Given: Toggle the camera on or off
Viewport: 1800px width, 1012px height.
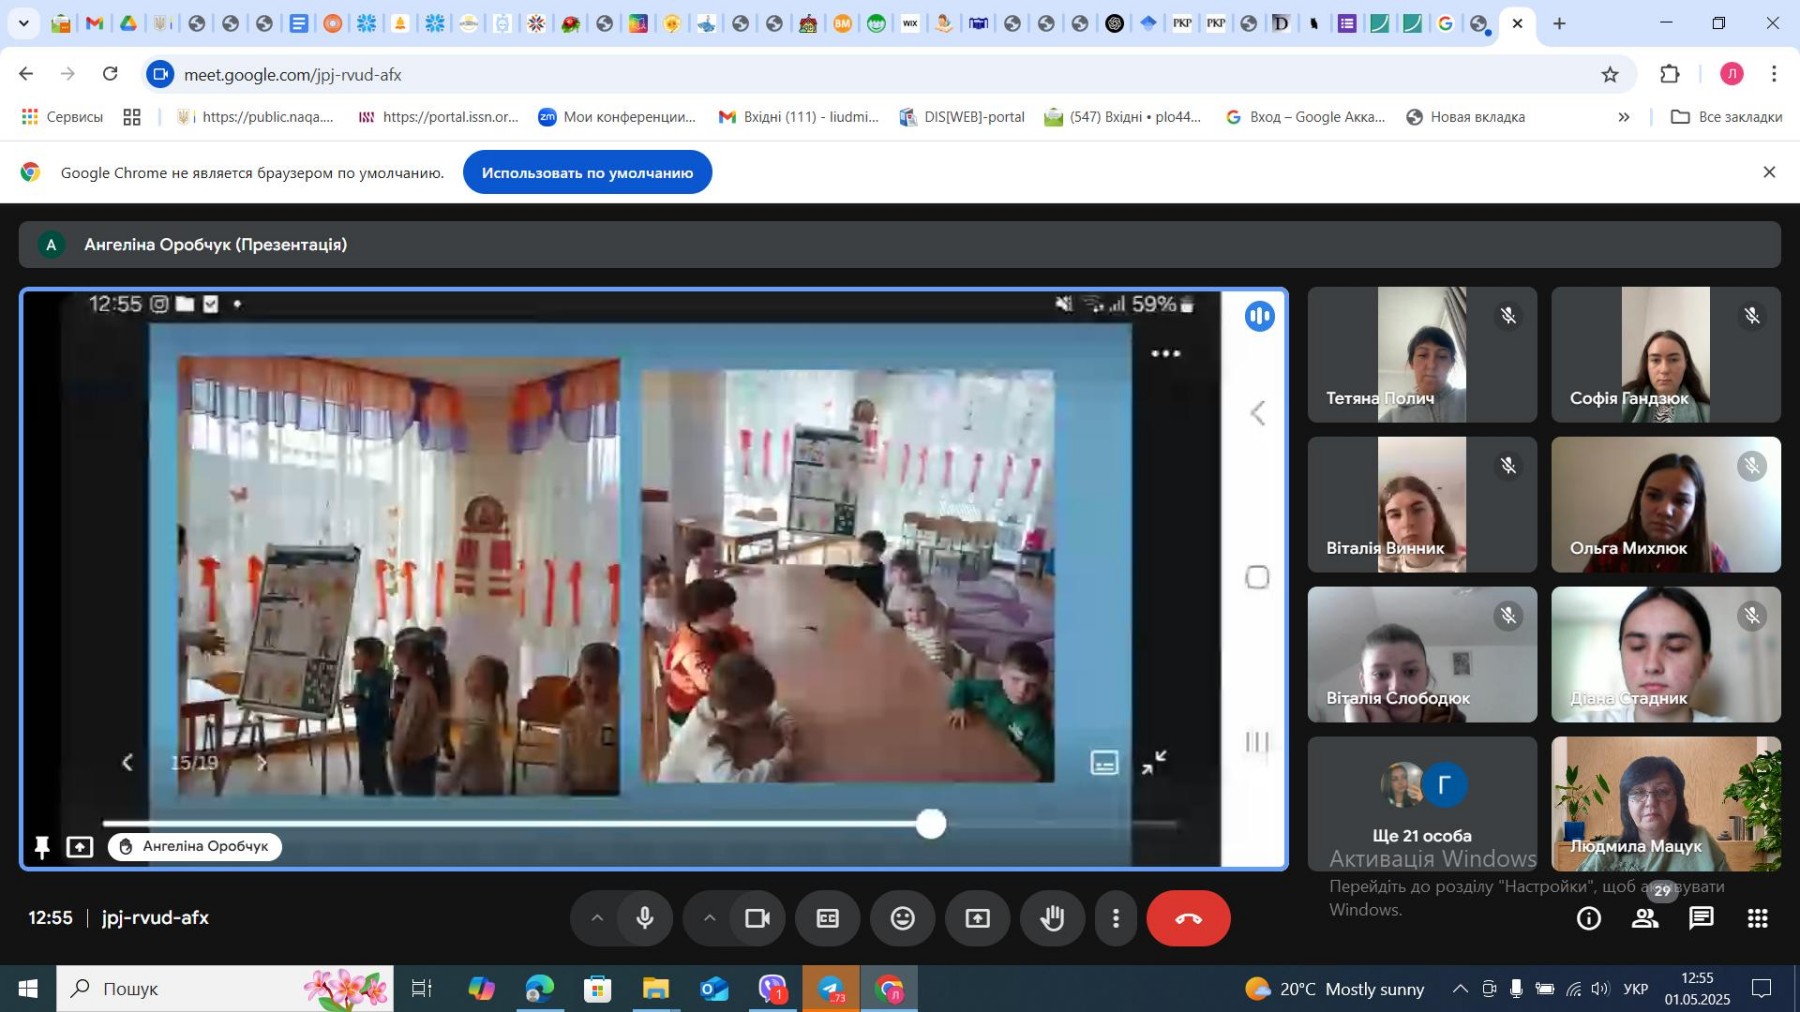Looking at the screenshot, I should [757, 918].
